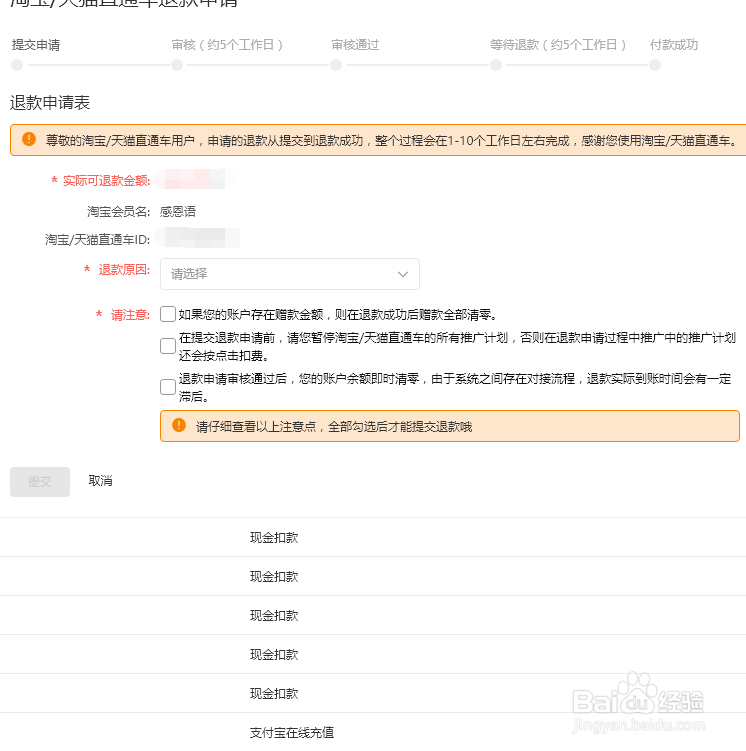Screen dimensions: 746x751
Task: Click the 付款成功 step label
Action: [674, 45]
